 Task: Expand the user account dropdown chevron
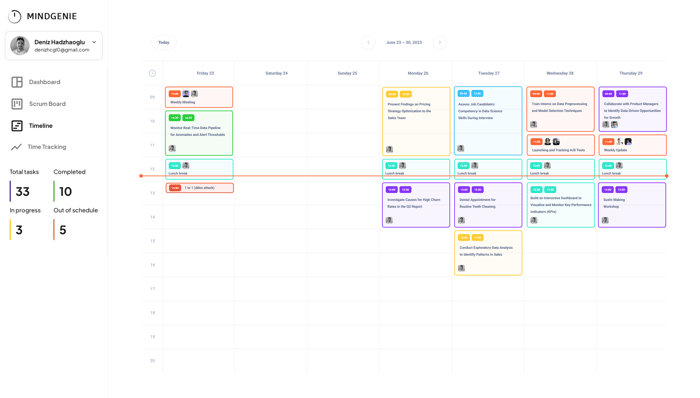click(x=94, y=42)
